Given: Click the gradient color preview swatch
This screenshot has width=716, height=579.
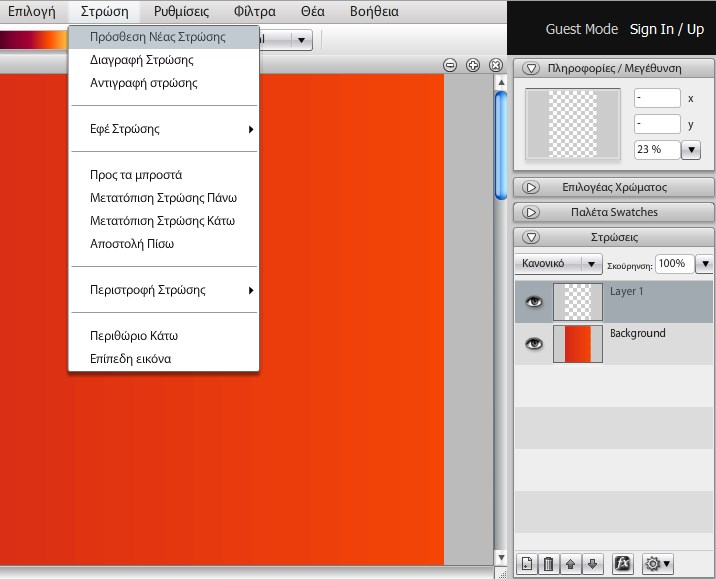Looking at the screenshot, I should [33, 40].
